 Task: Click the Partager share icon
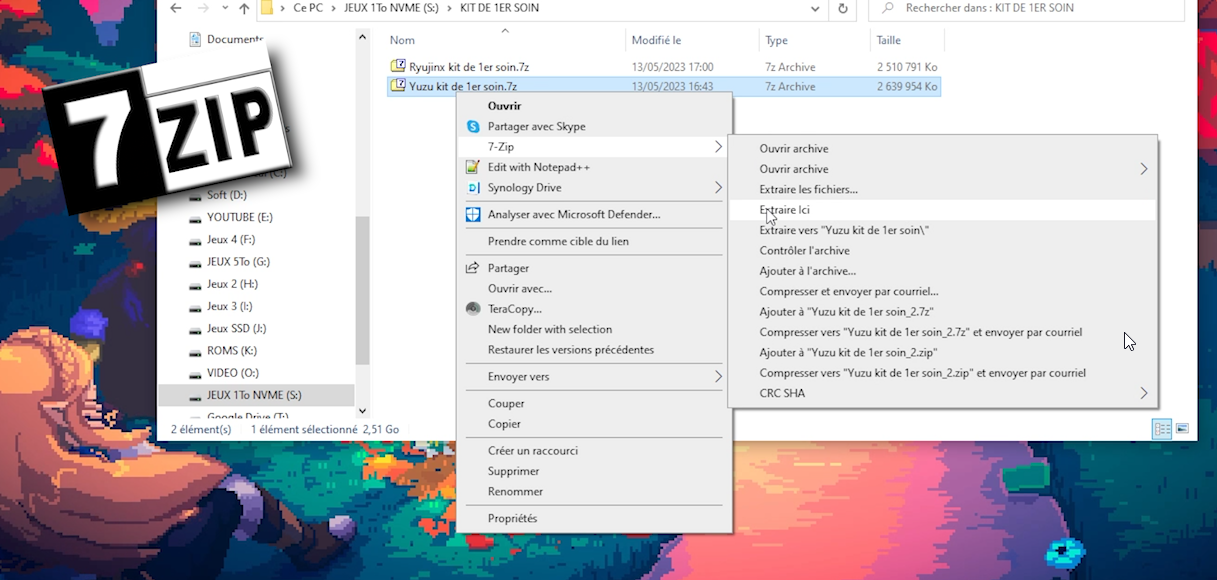(x=473, y=268)
